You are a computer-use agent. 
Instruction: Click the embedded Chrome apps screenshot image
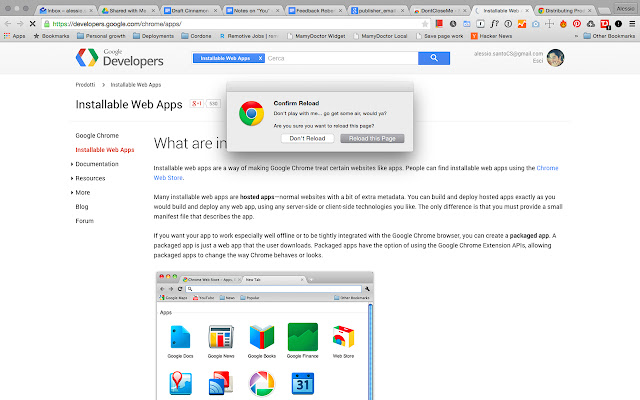(x=264, y=336)
